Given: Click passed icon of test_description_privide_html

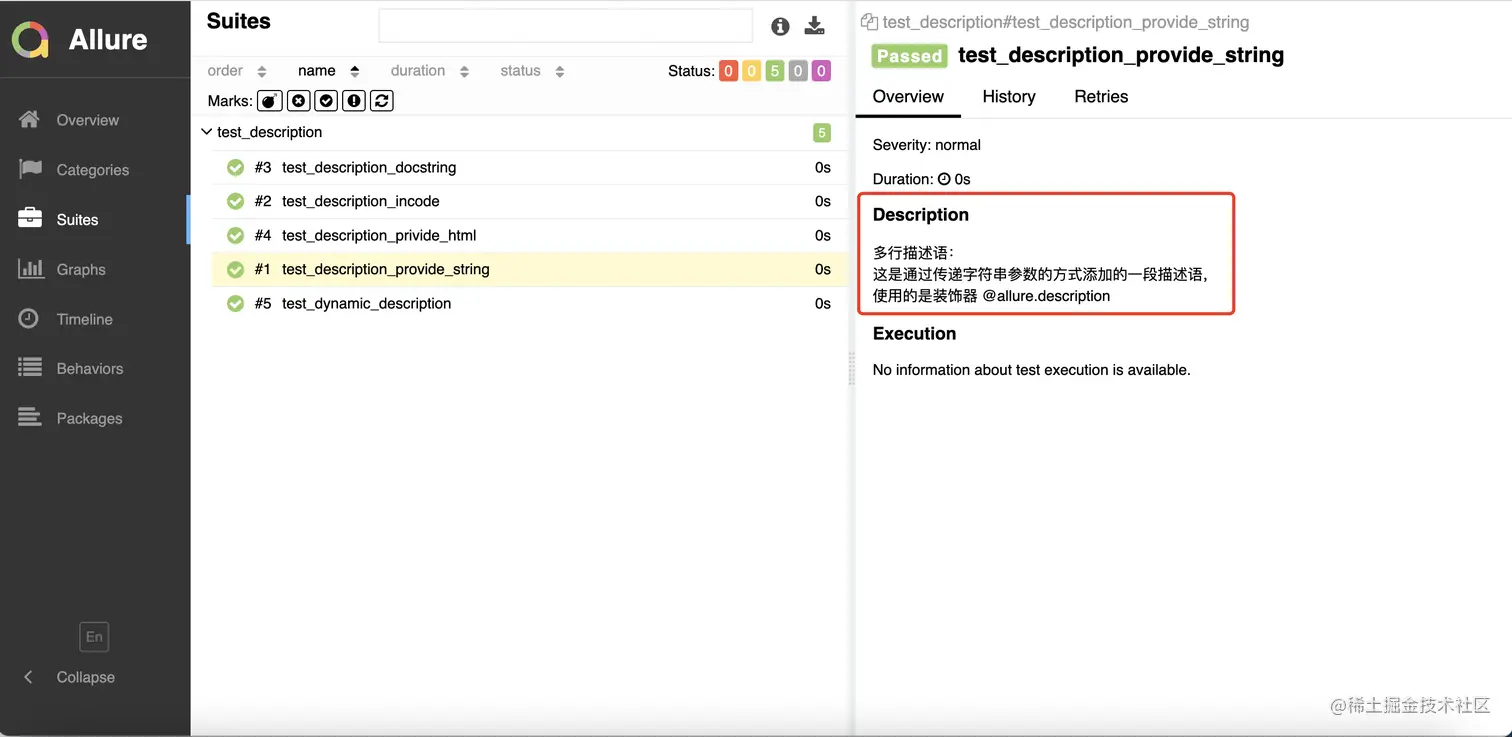Looking at the screenshot, I should (x=236, y=236).
